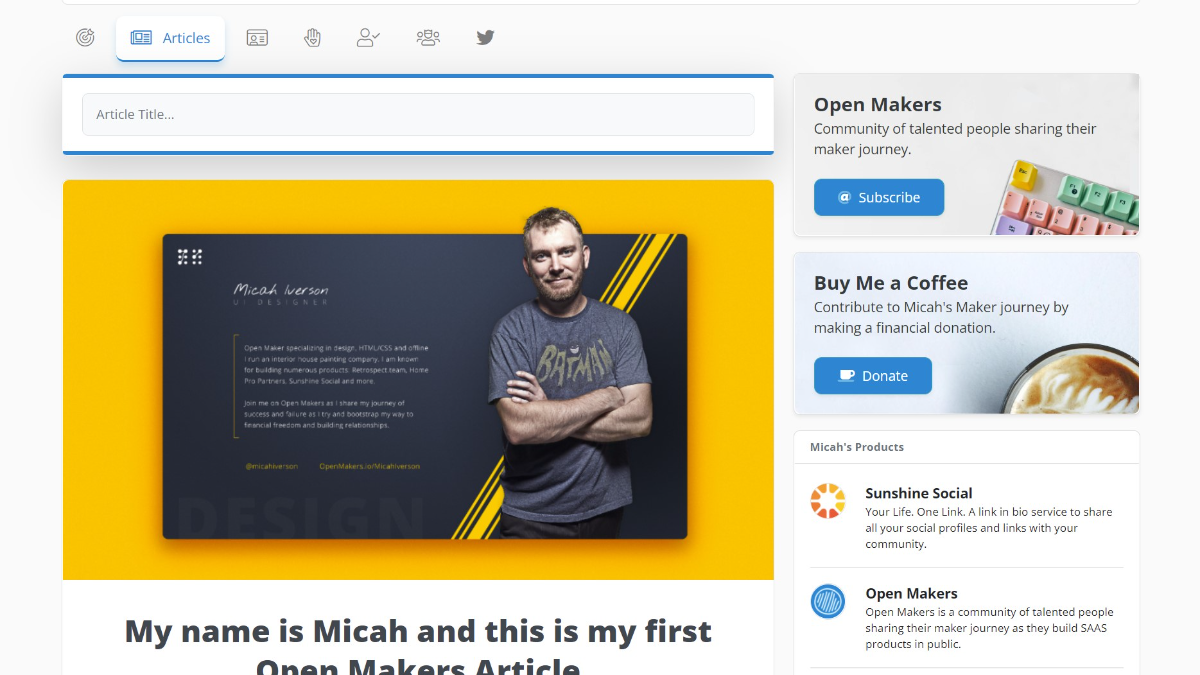1200x675 pixels.
Task: Click the Donate button
Action: click(873, 376)
